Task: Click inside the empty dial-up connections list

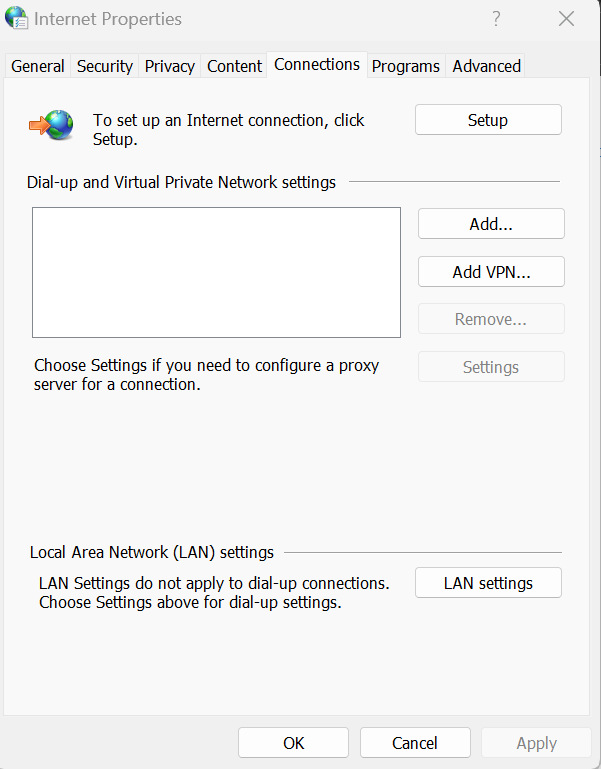Action: [x=216, y=272]
